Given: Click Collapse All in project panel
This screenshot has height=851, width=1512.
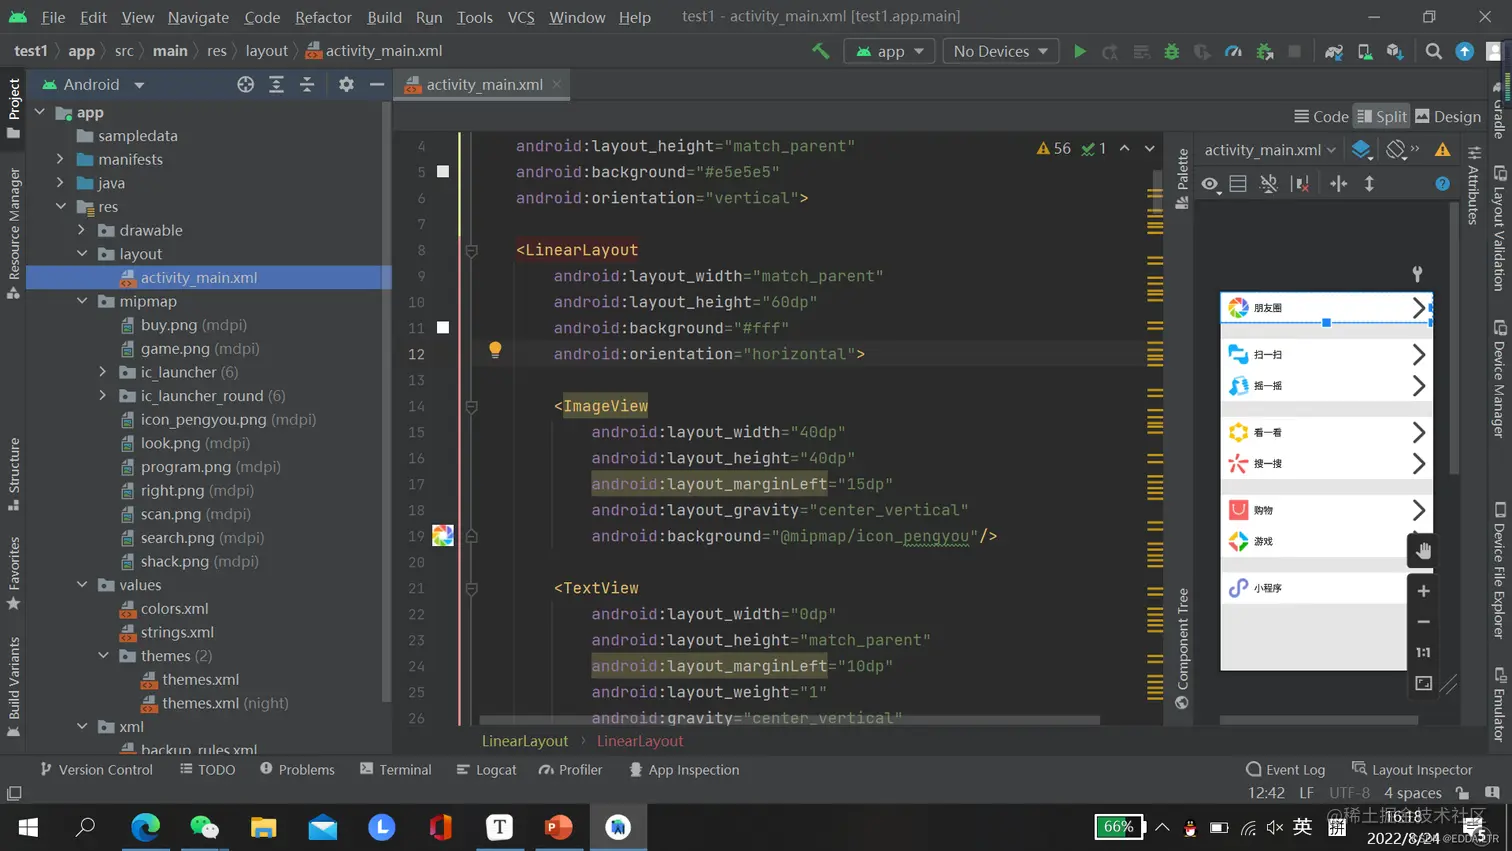Looking at the screenshot, I should coord(307,85).
